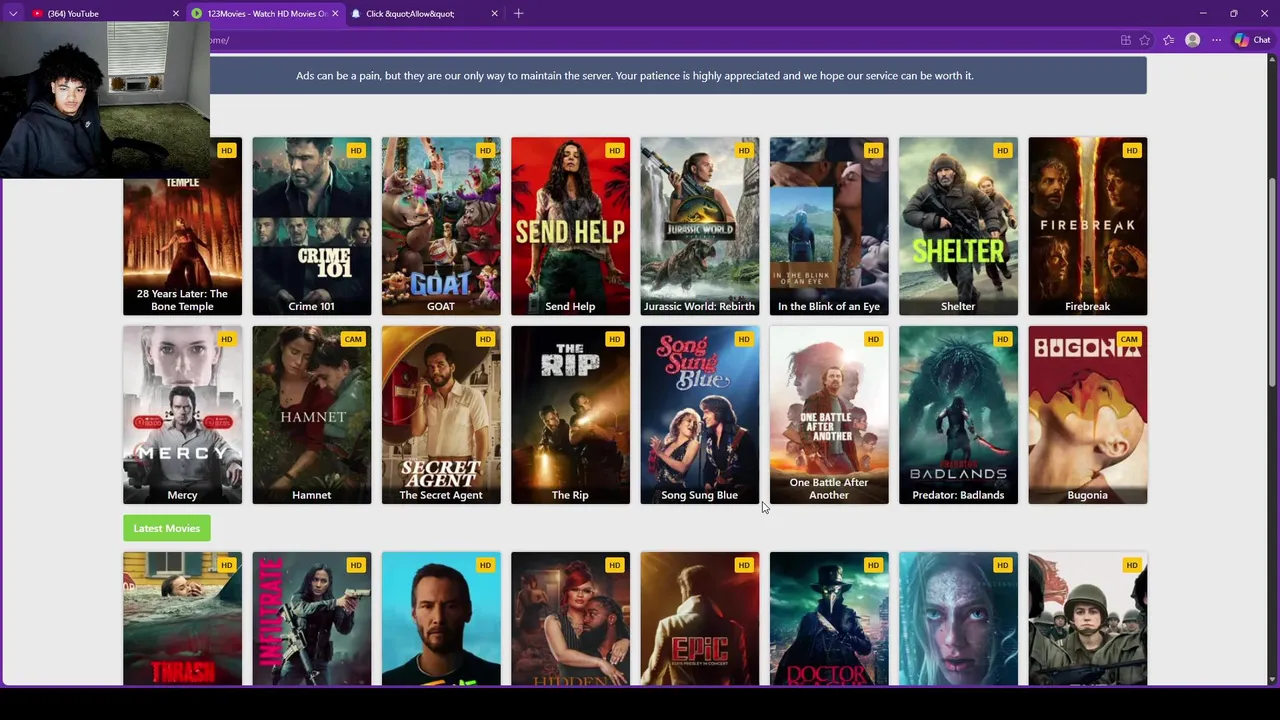Viewport: 1280px width, 720px height.
Task: Click the Crime 101 title text
Action: click(311, 306)
